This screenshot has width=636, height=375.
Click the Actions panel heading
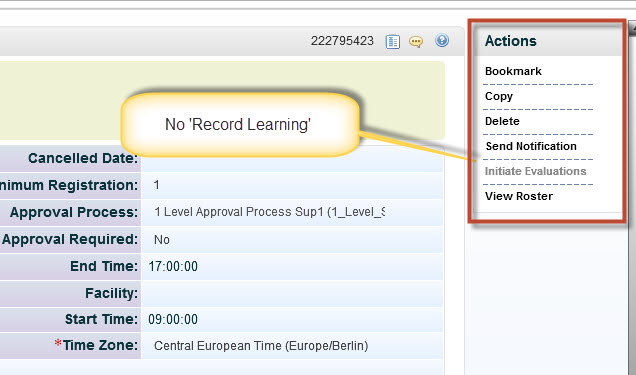(511, 41)
